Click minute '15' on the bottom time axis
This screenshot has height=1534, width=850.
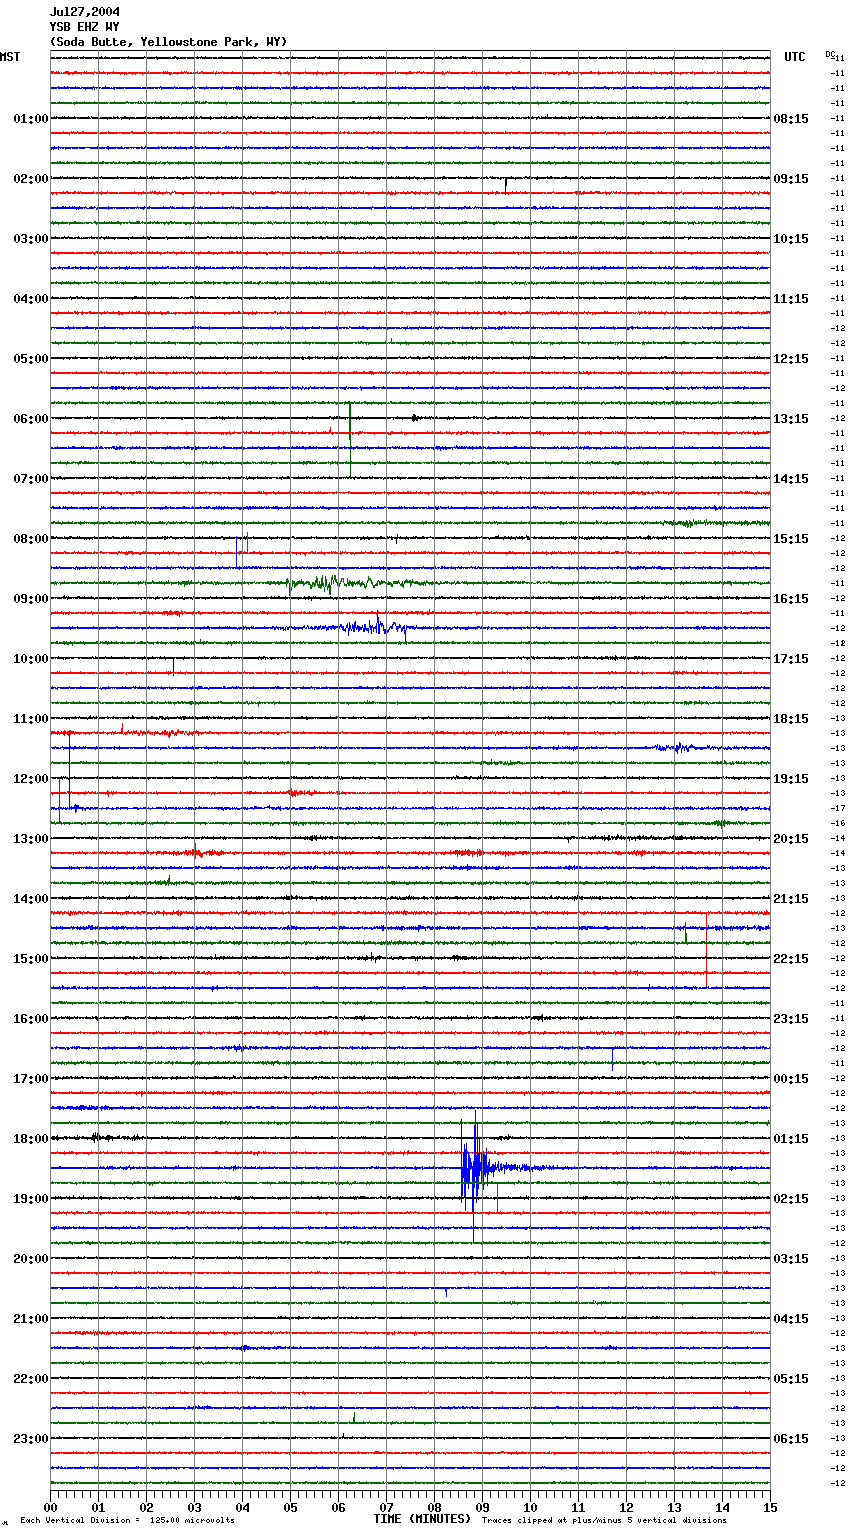pyautogui.click(x=770, y=1507)
